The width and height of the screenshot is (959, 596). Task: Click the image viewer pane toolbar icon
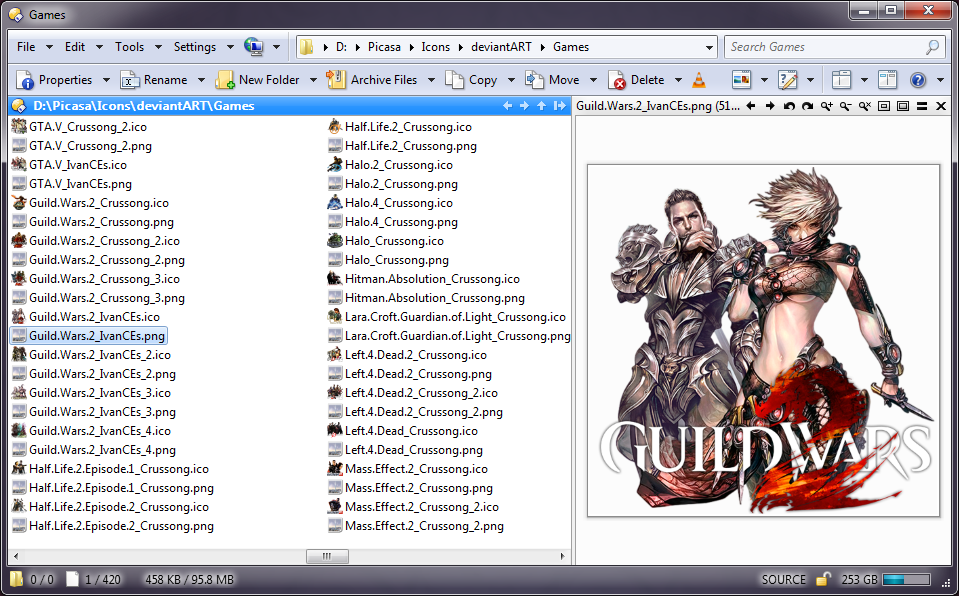(x=742, y=80)
